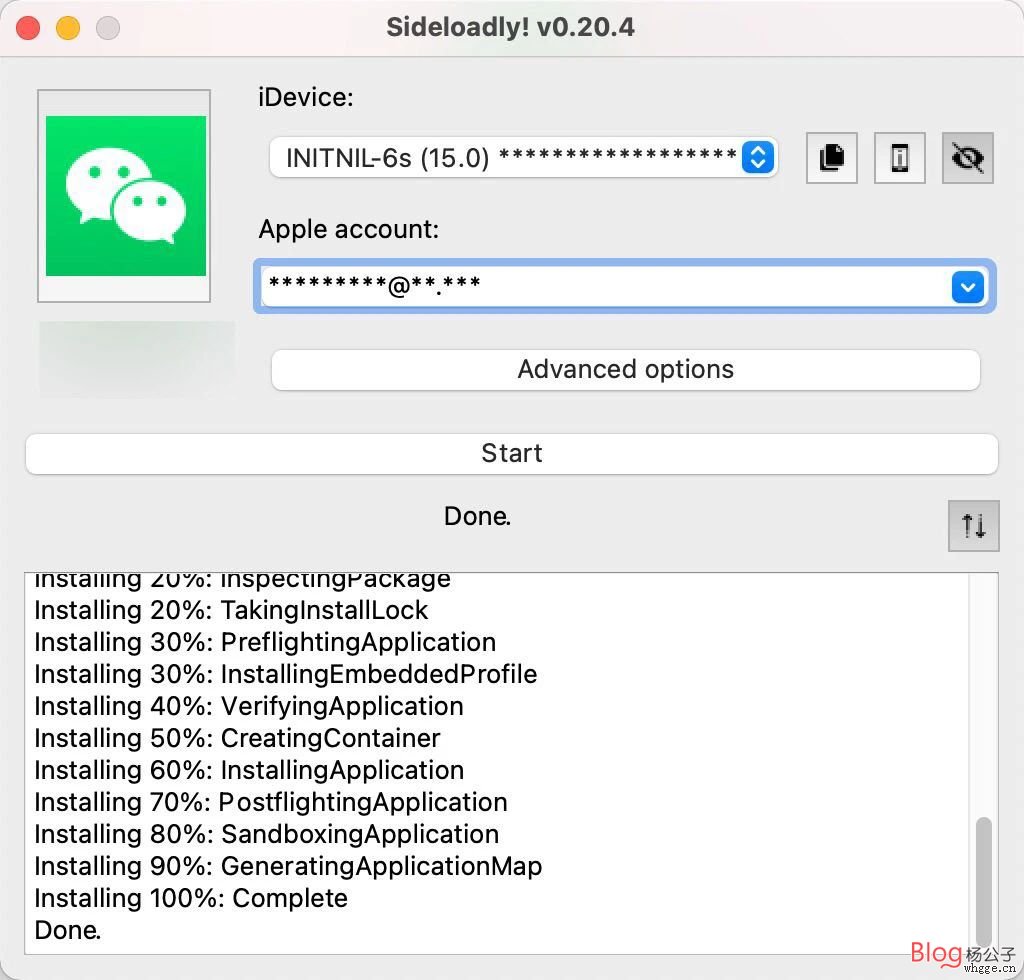Click the 'Installing 100%: Complete' log line

[x=191, y=898]
